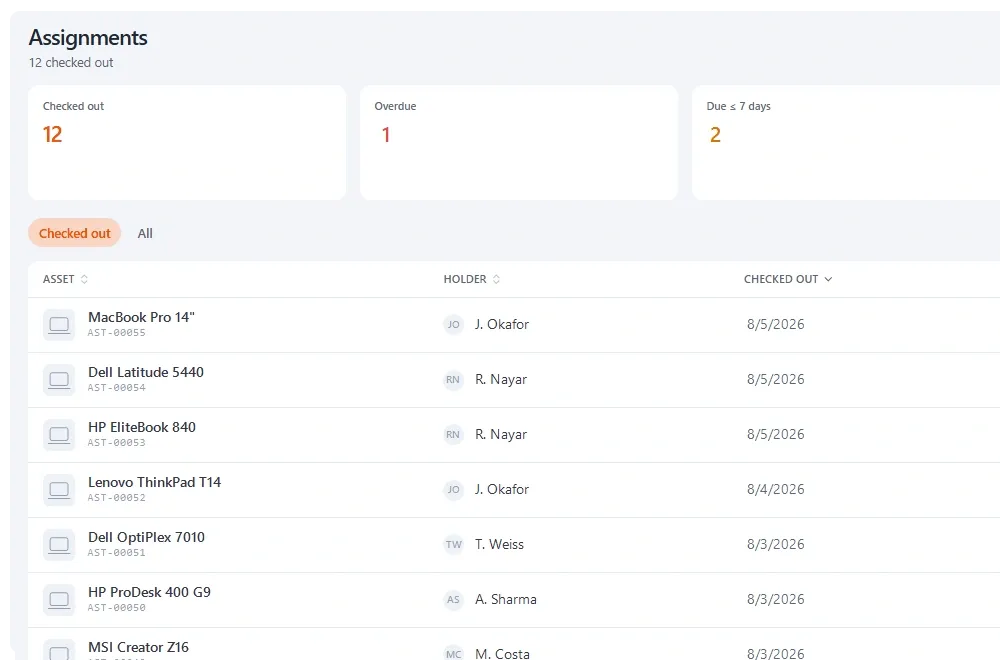Open the HP ProDesk 400 G9 asset name

point(149,592)
